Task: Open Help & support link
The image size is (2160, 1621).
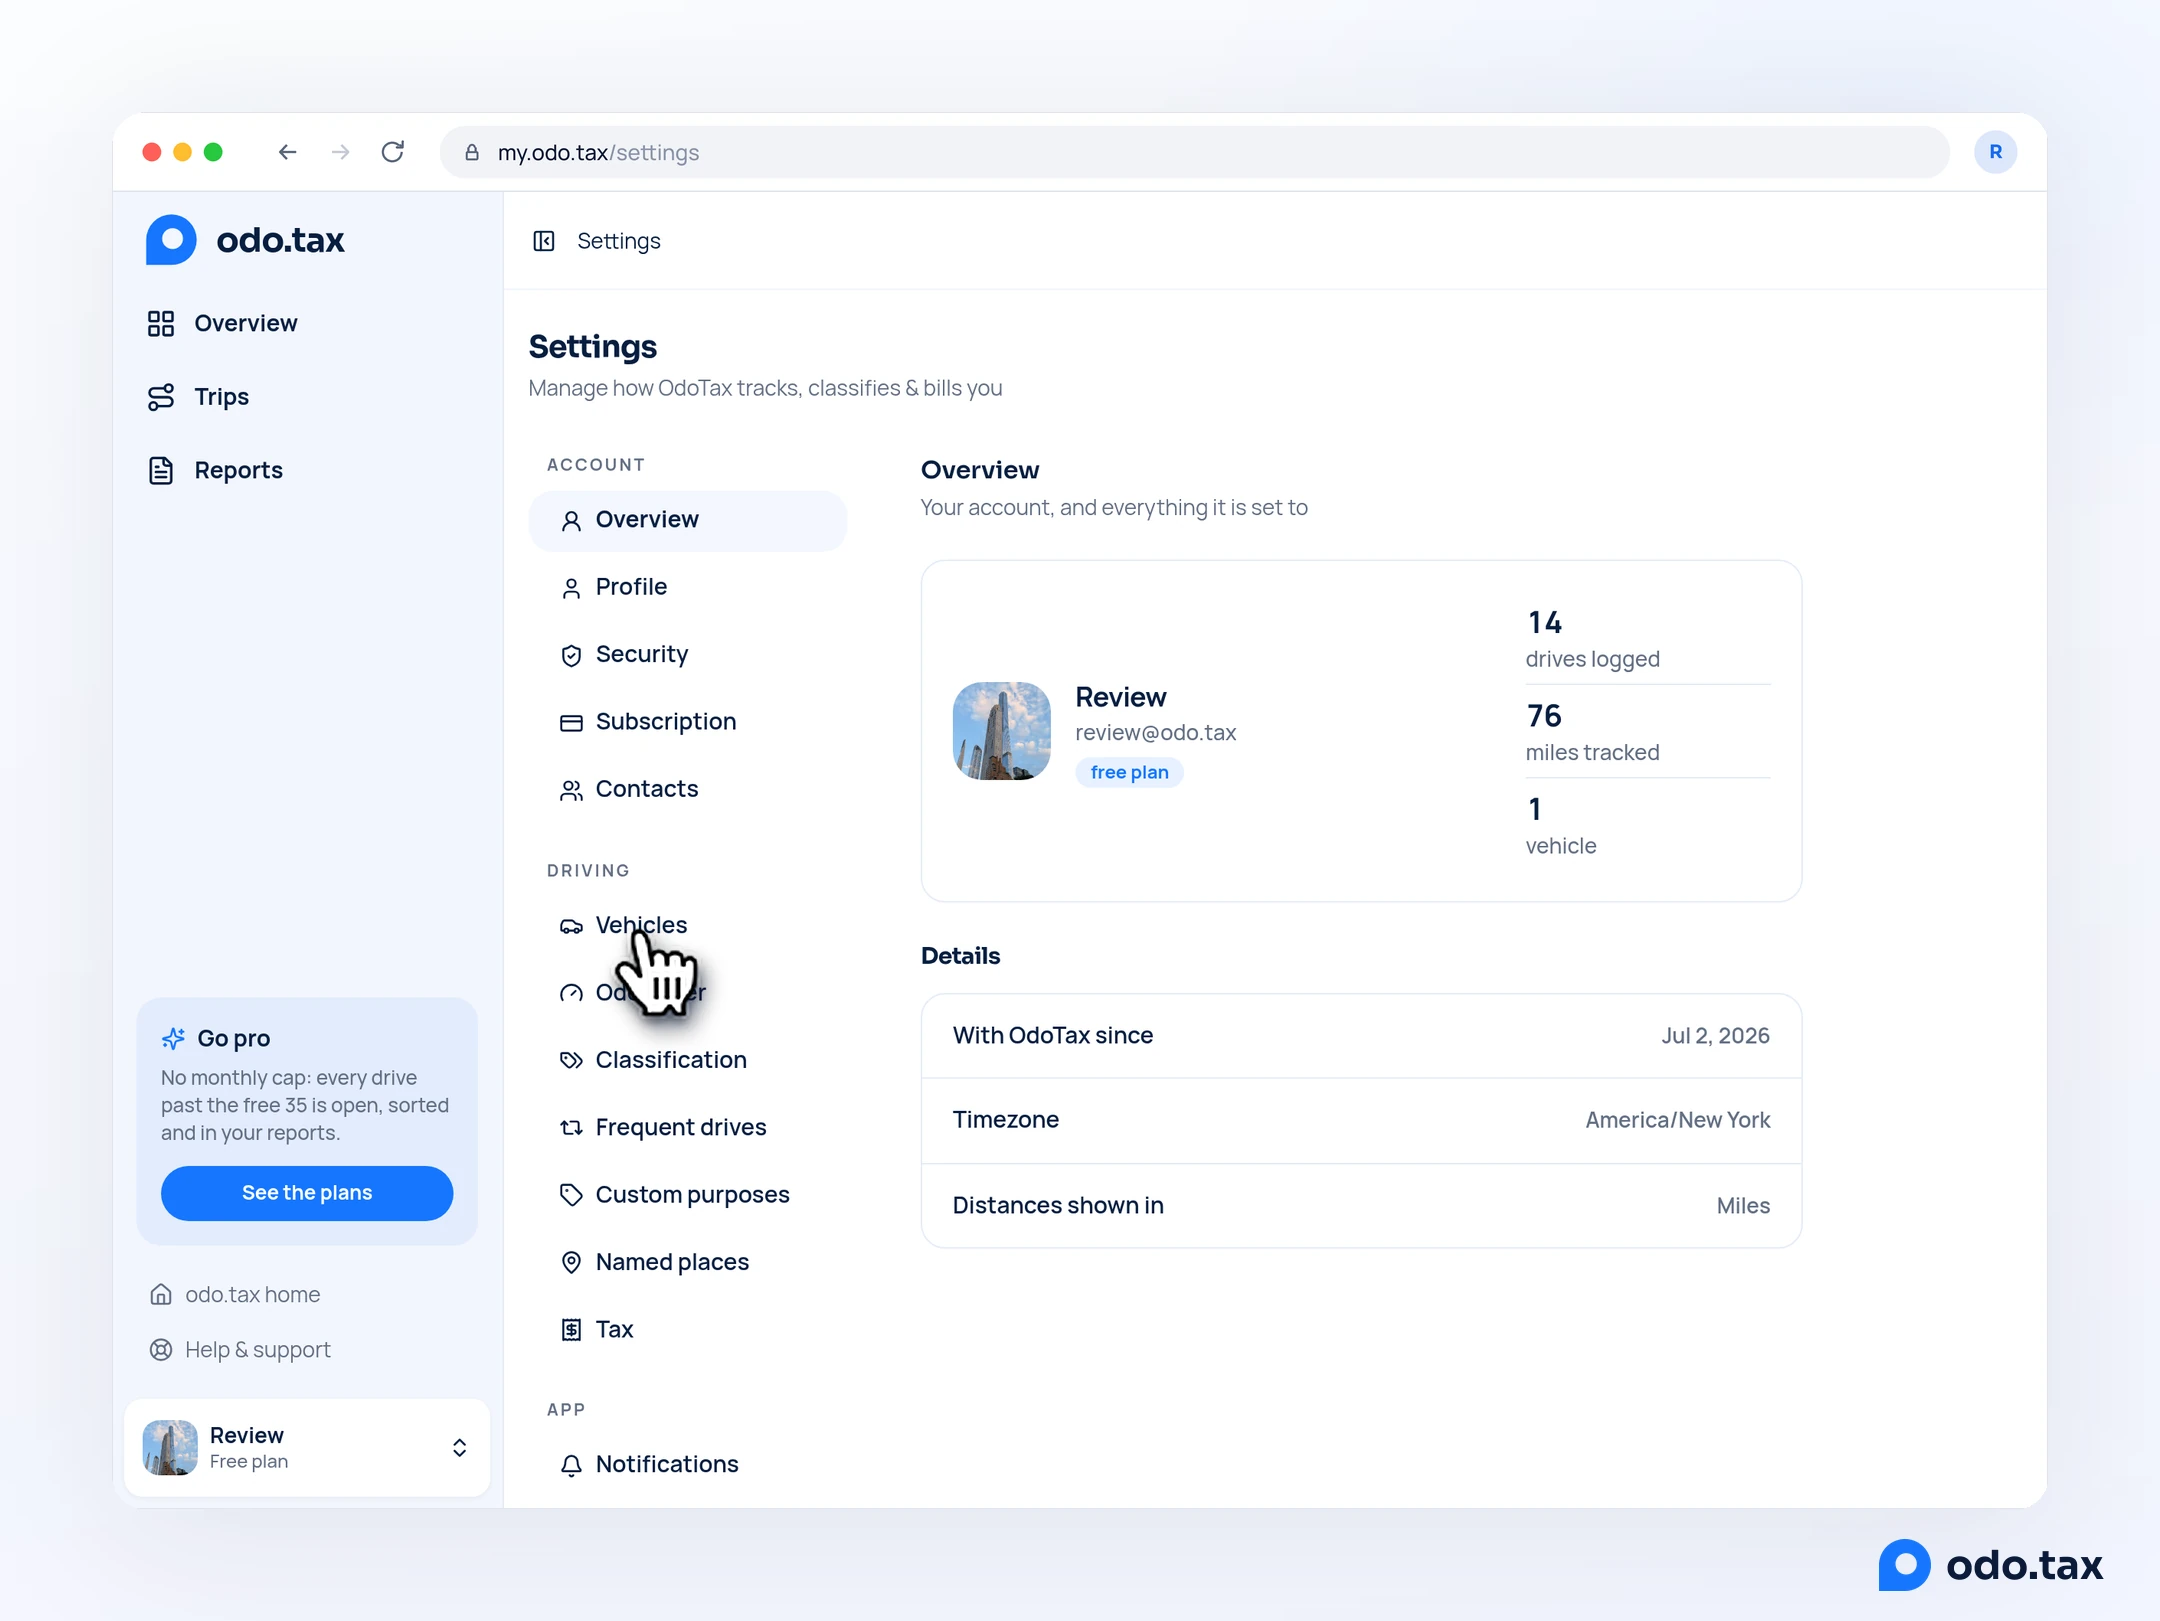Action: [240, 1350]
